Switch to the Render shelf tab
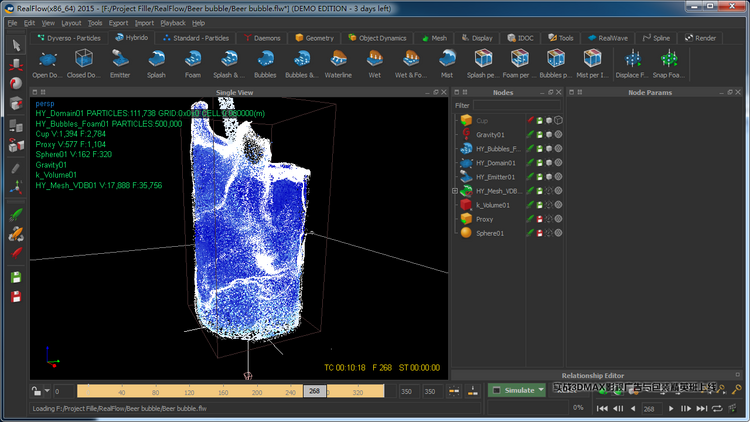This screenshot has width=750, height=422. point(700,38)
